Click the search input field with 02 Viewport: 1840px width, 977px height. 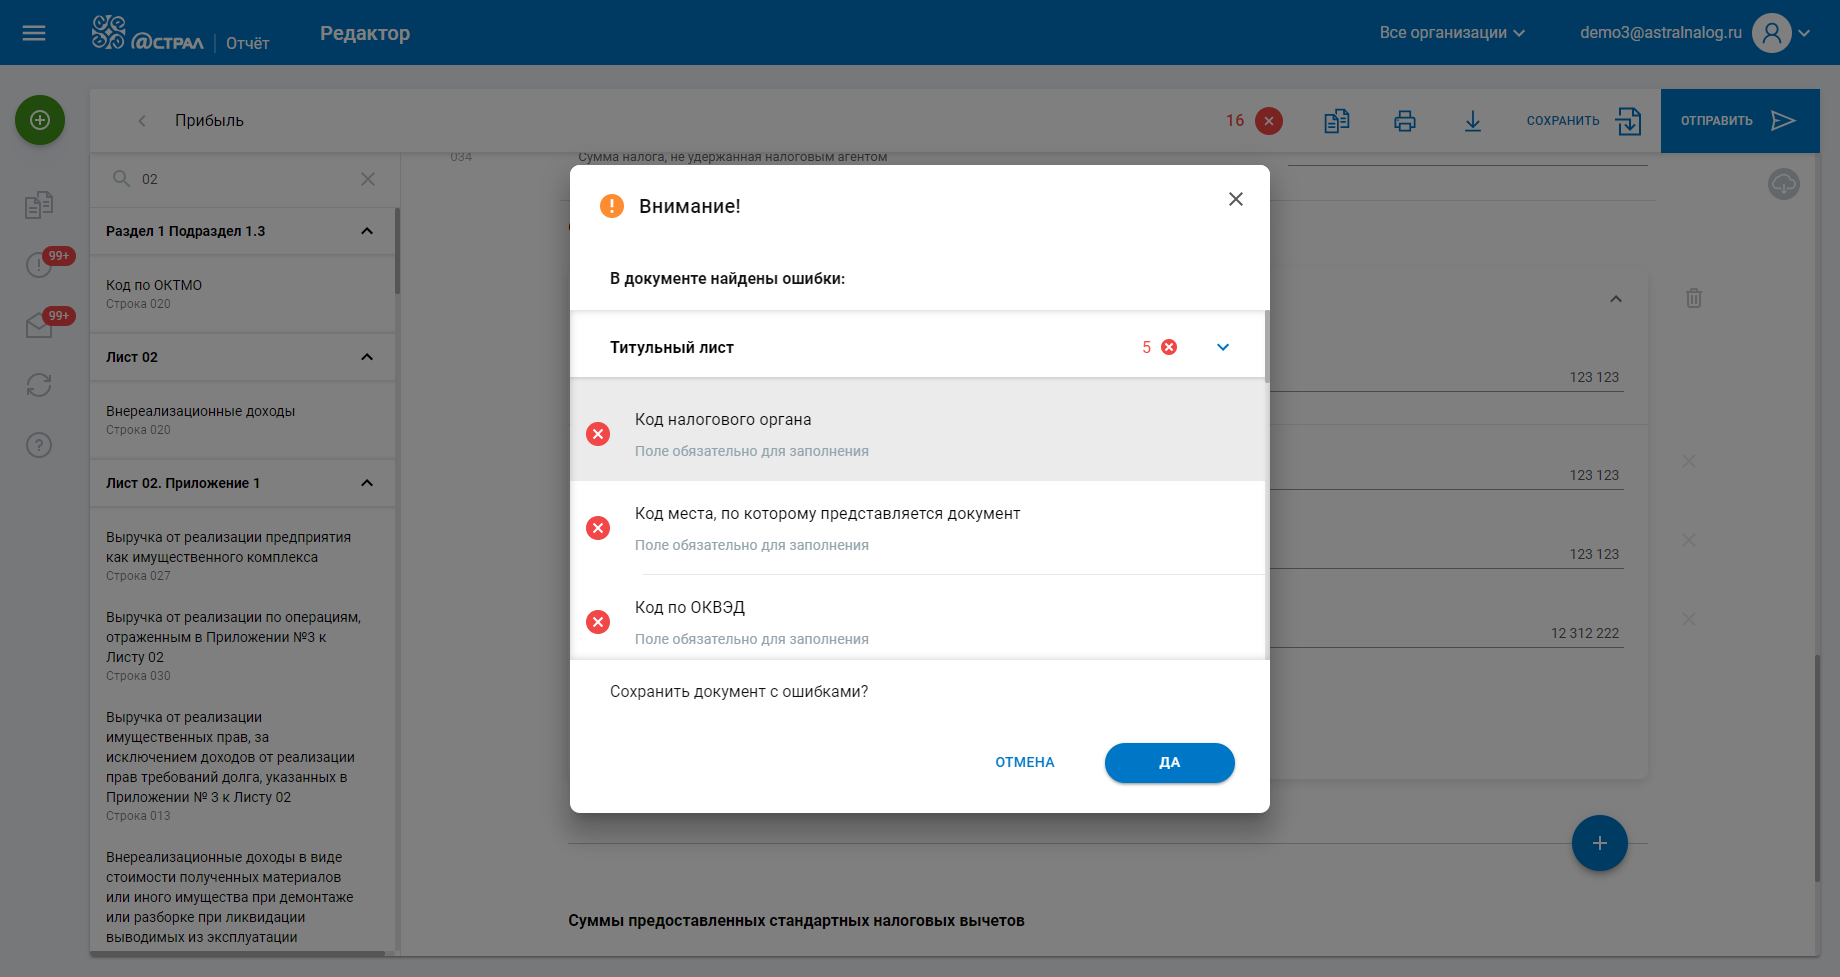(x=245, y=179)
